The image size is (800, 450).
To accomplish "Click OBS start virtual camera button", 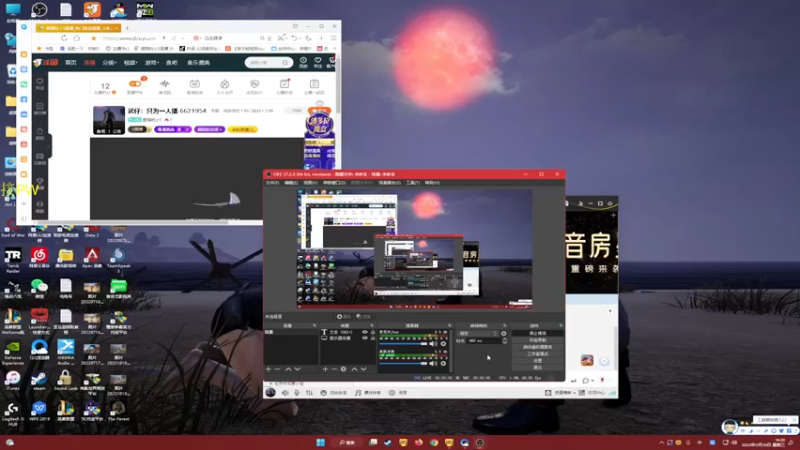I will coord(537,347).
